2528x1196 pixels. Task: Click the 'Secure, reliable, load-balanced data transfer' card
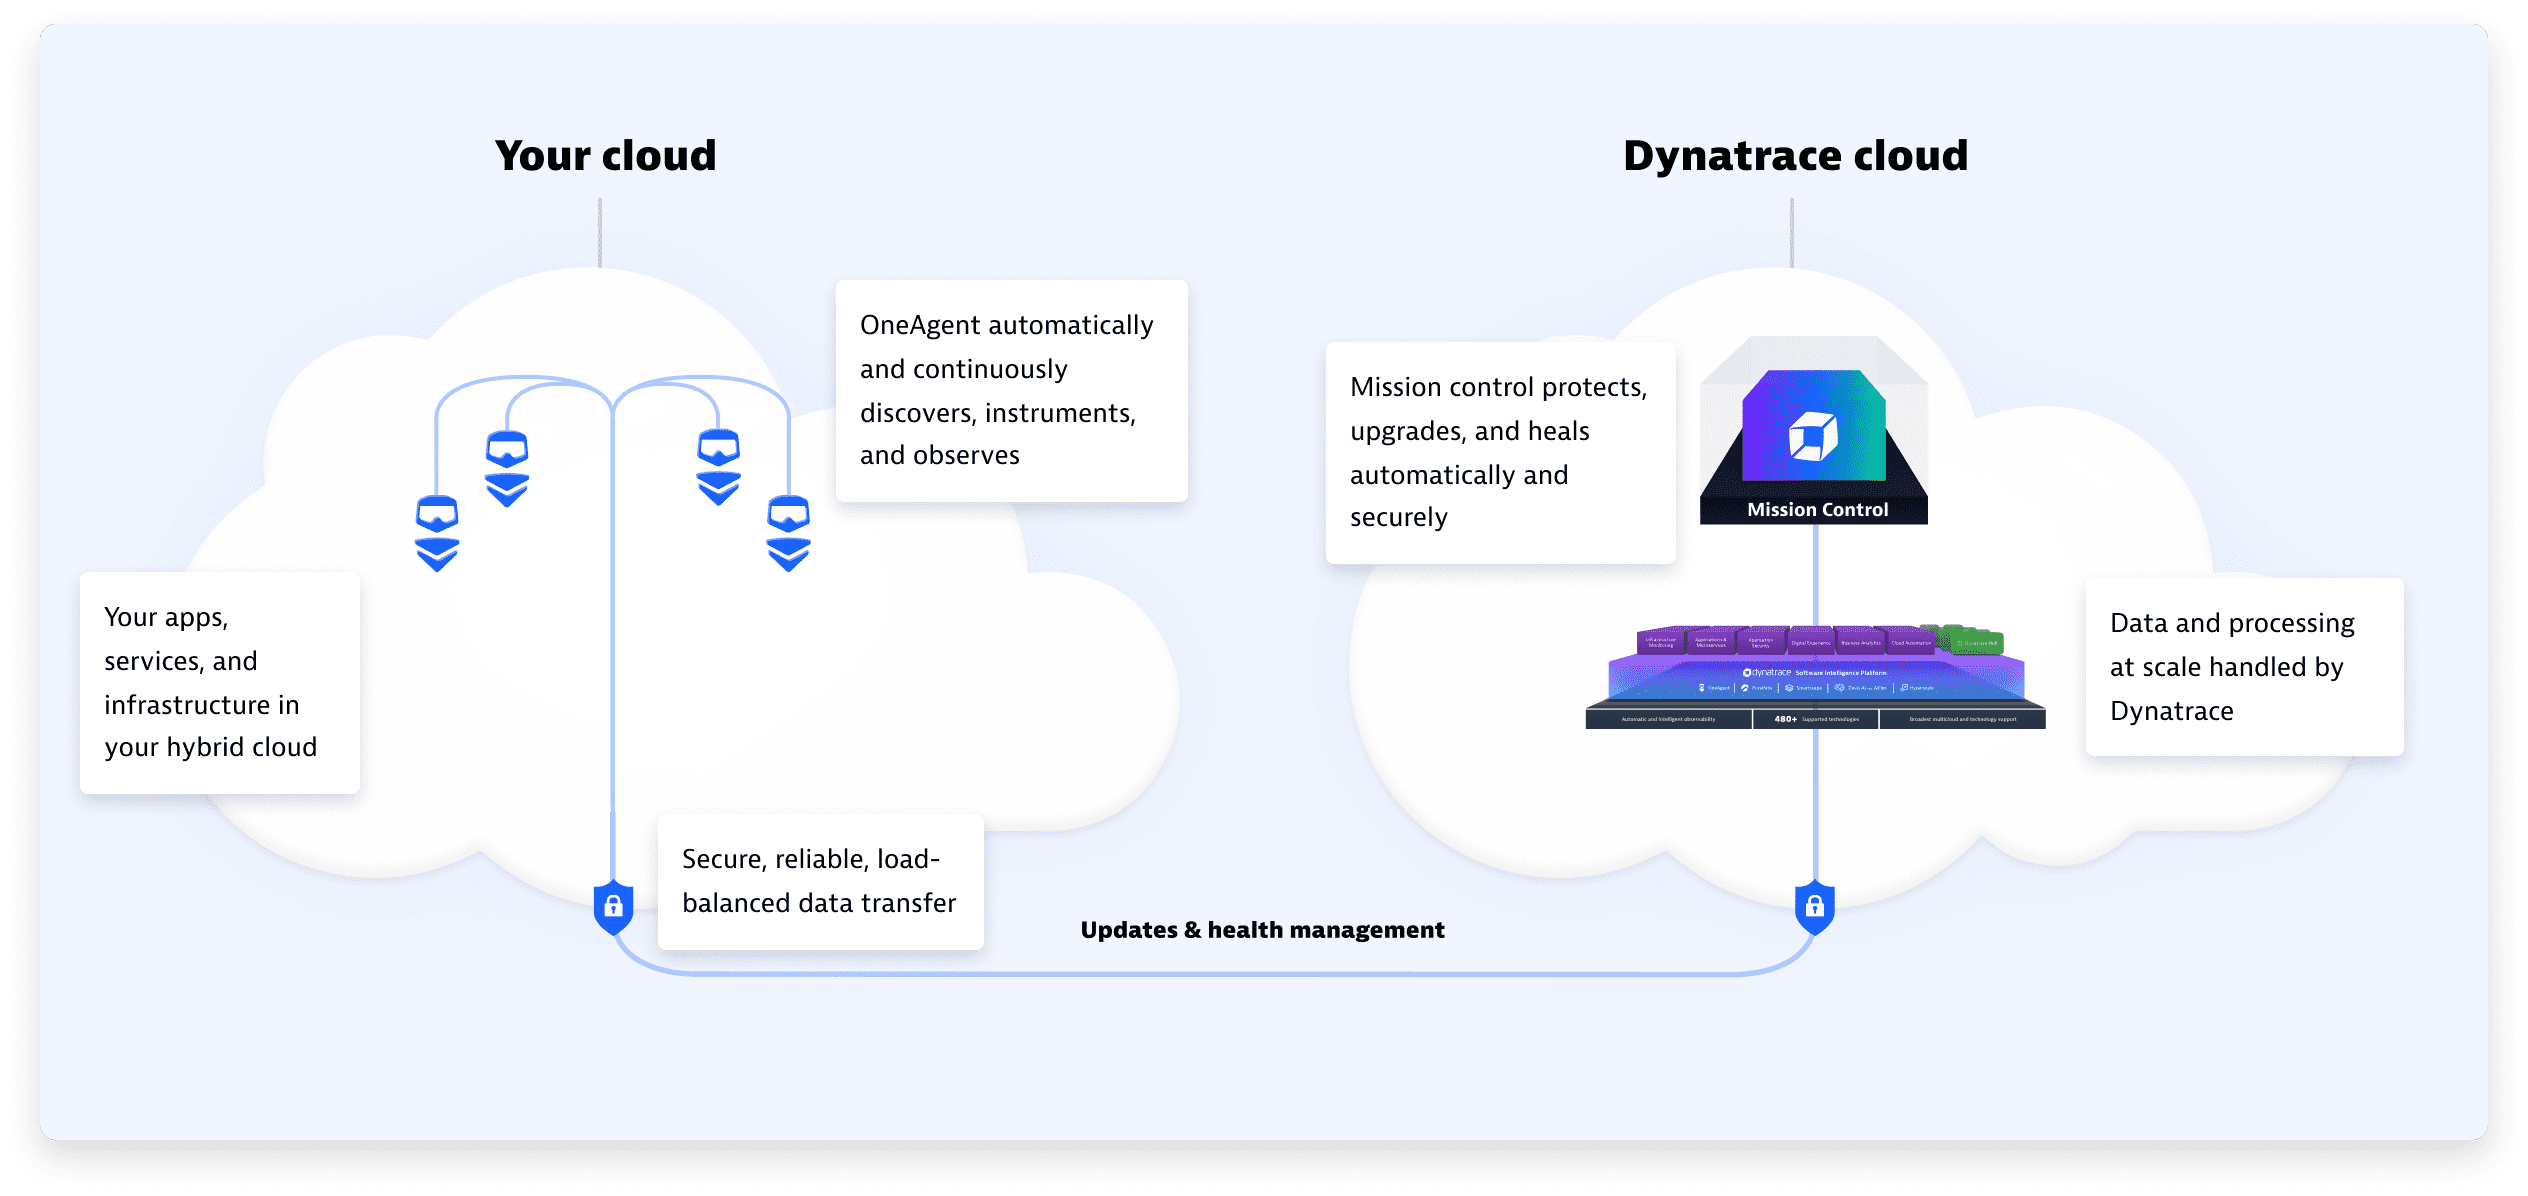click(x=821, y=882)
